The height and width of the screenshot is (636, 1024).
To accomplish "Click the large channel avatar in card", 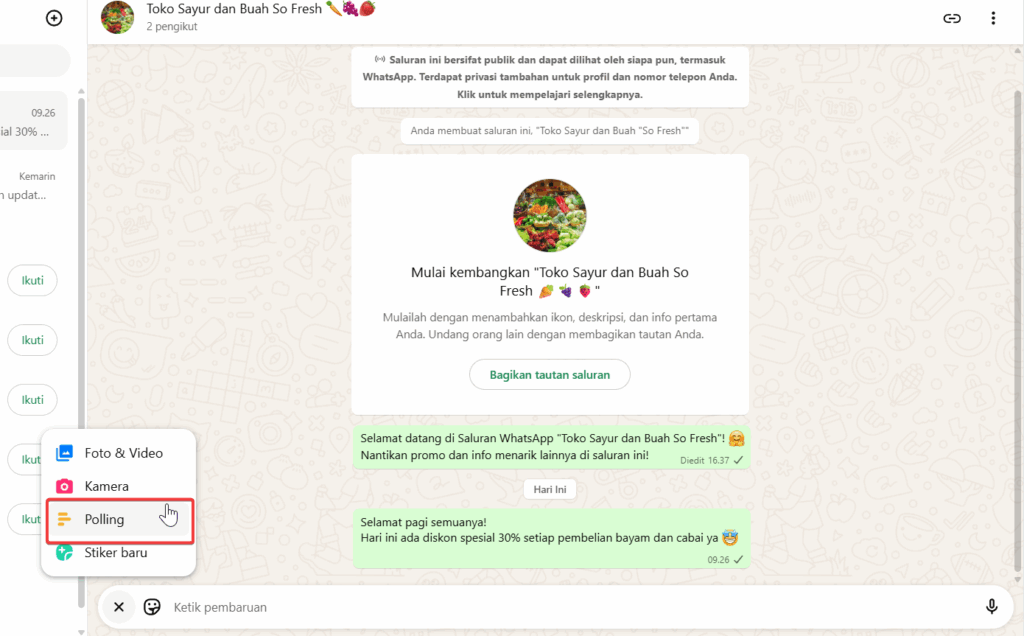I will 550,215.
